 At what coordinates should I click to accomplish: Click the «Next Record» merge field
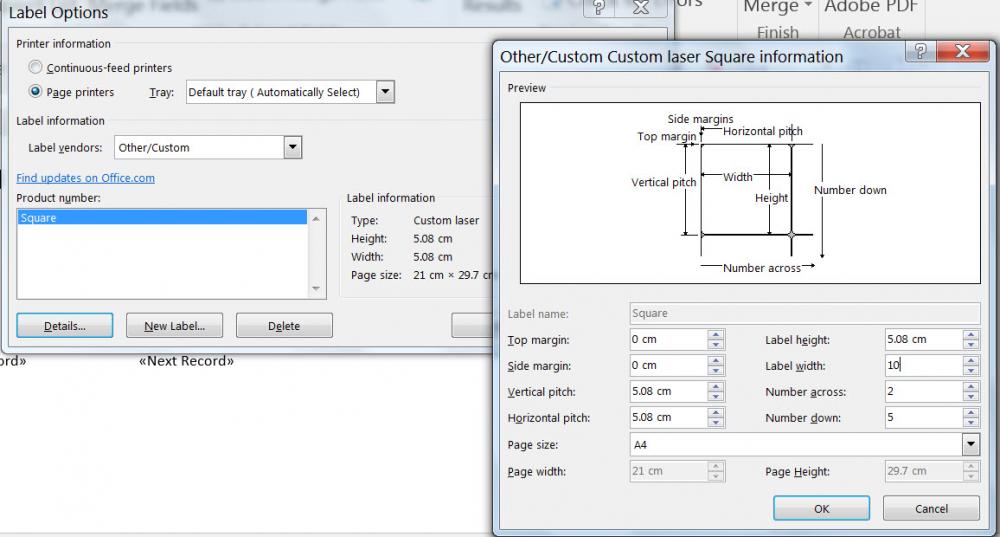coord(186,361)
